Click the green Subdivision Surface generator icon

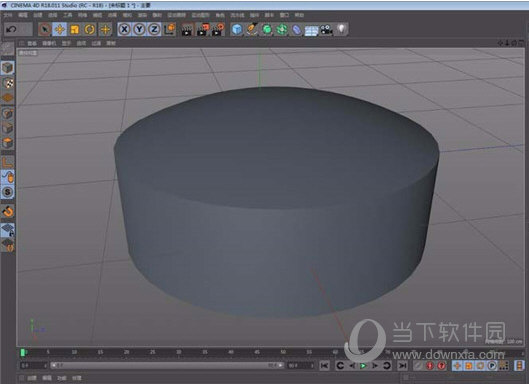267,29
